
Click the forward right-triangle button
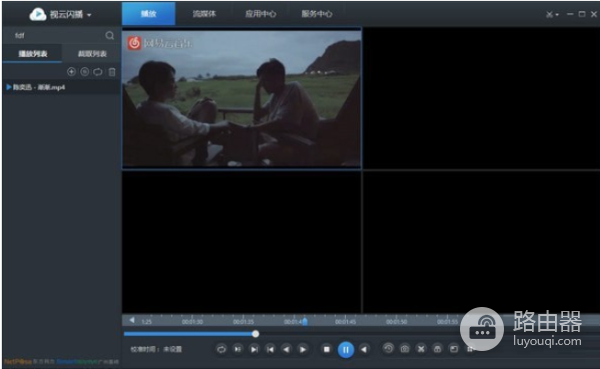[x=303, y=349]
